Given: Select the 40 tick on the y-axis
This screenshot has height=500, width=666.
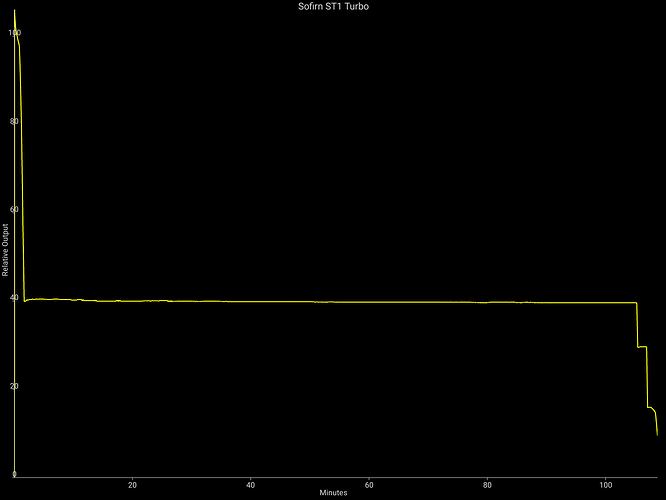Looking at the screenshot, I should (x=14, y=298).
